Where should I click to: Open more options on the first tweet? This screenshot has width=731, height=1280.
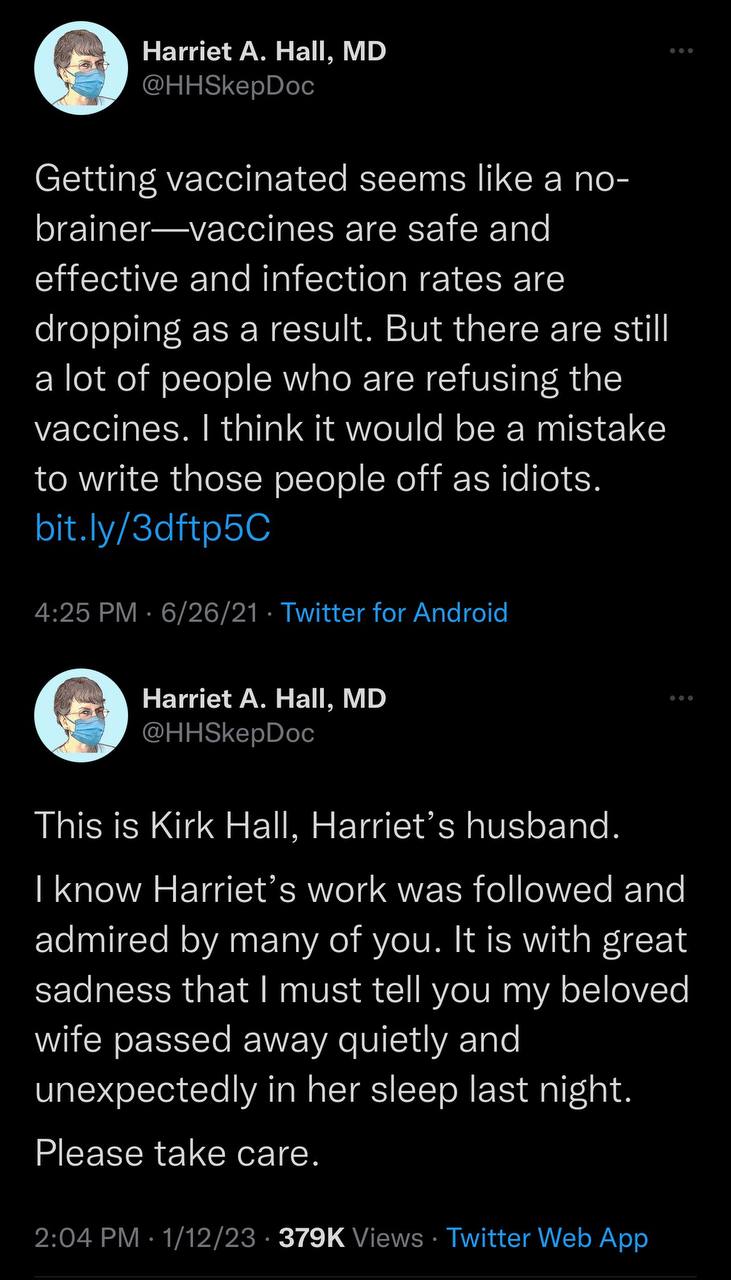tap(681, 51)
